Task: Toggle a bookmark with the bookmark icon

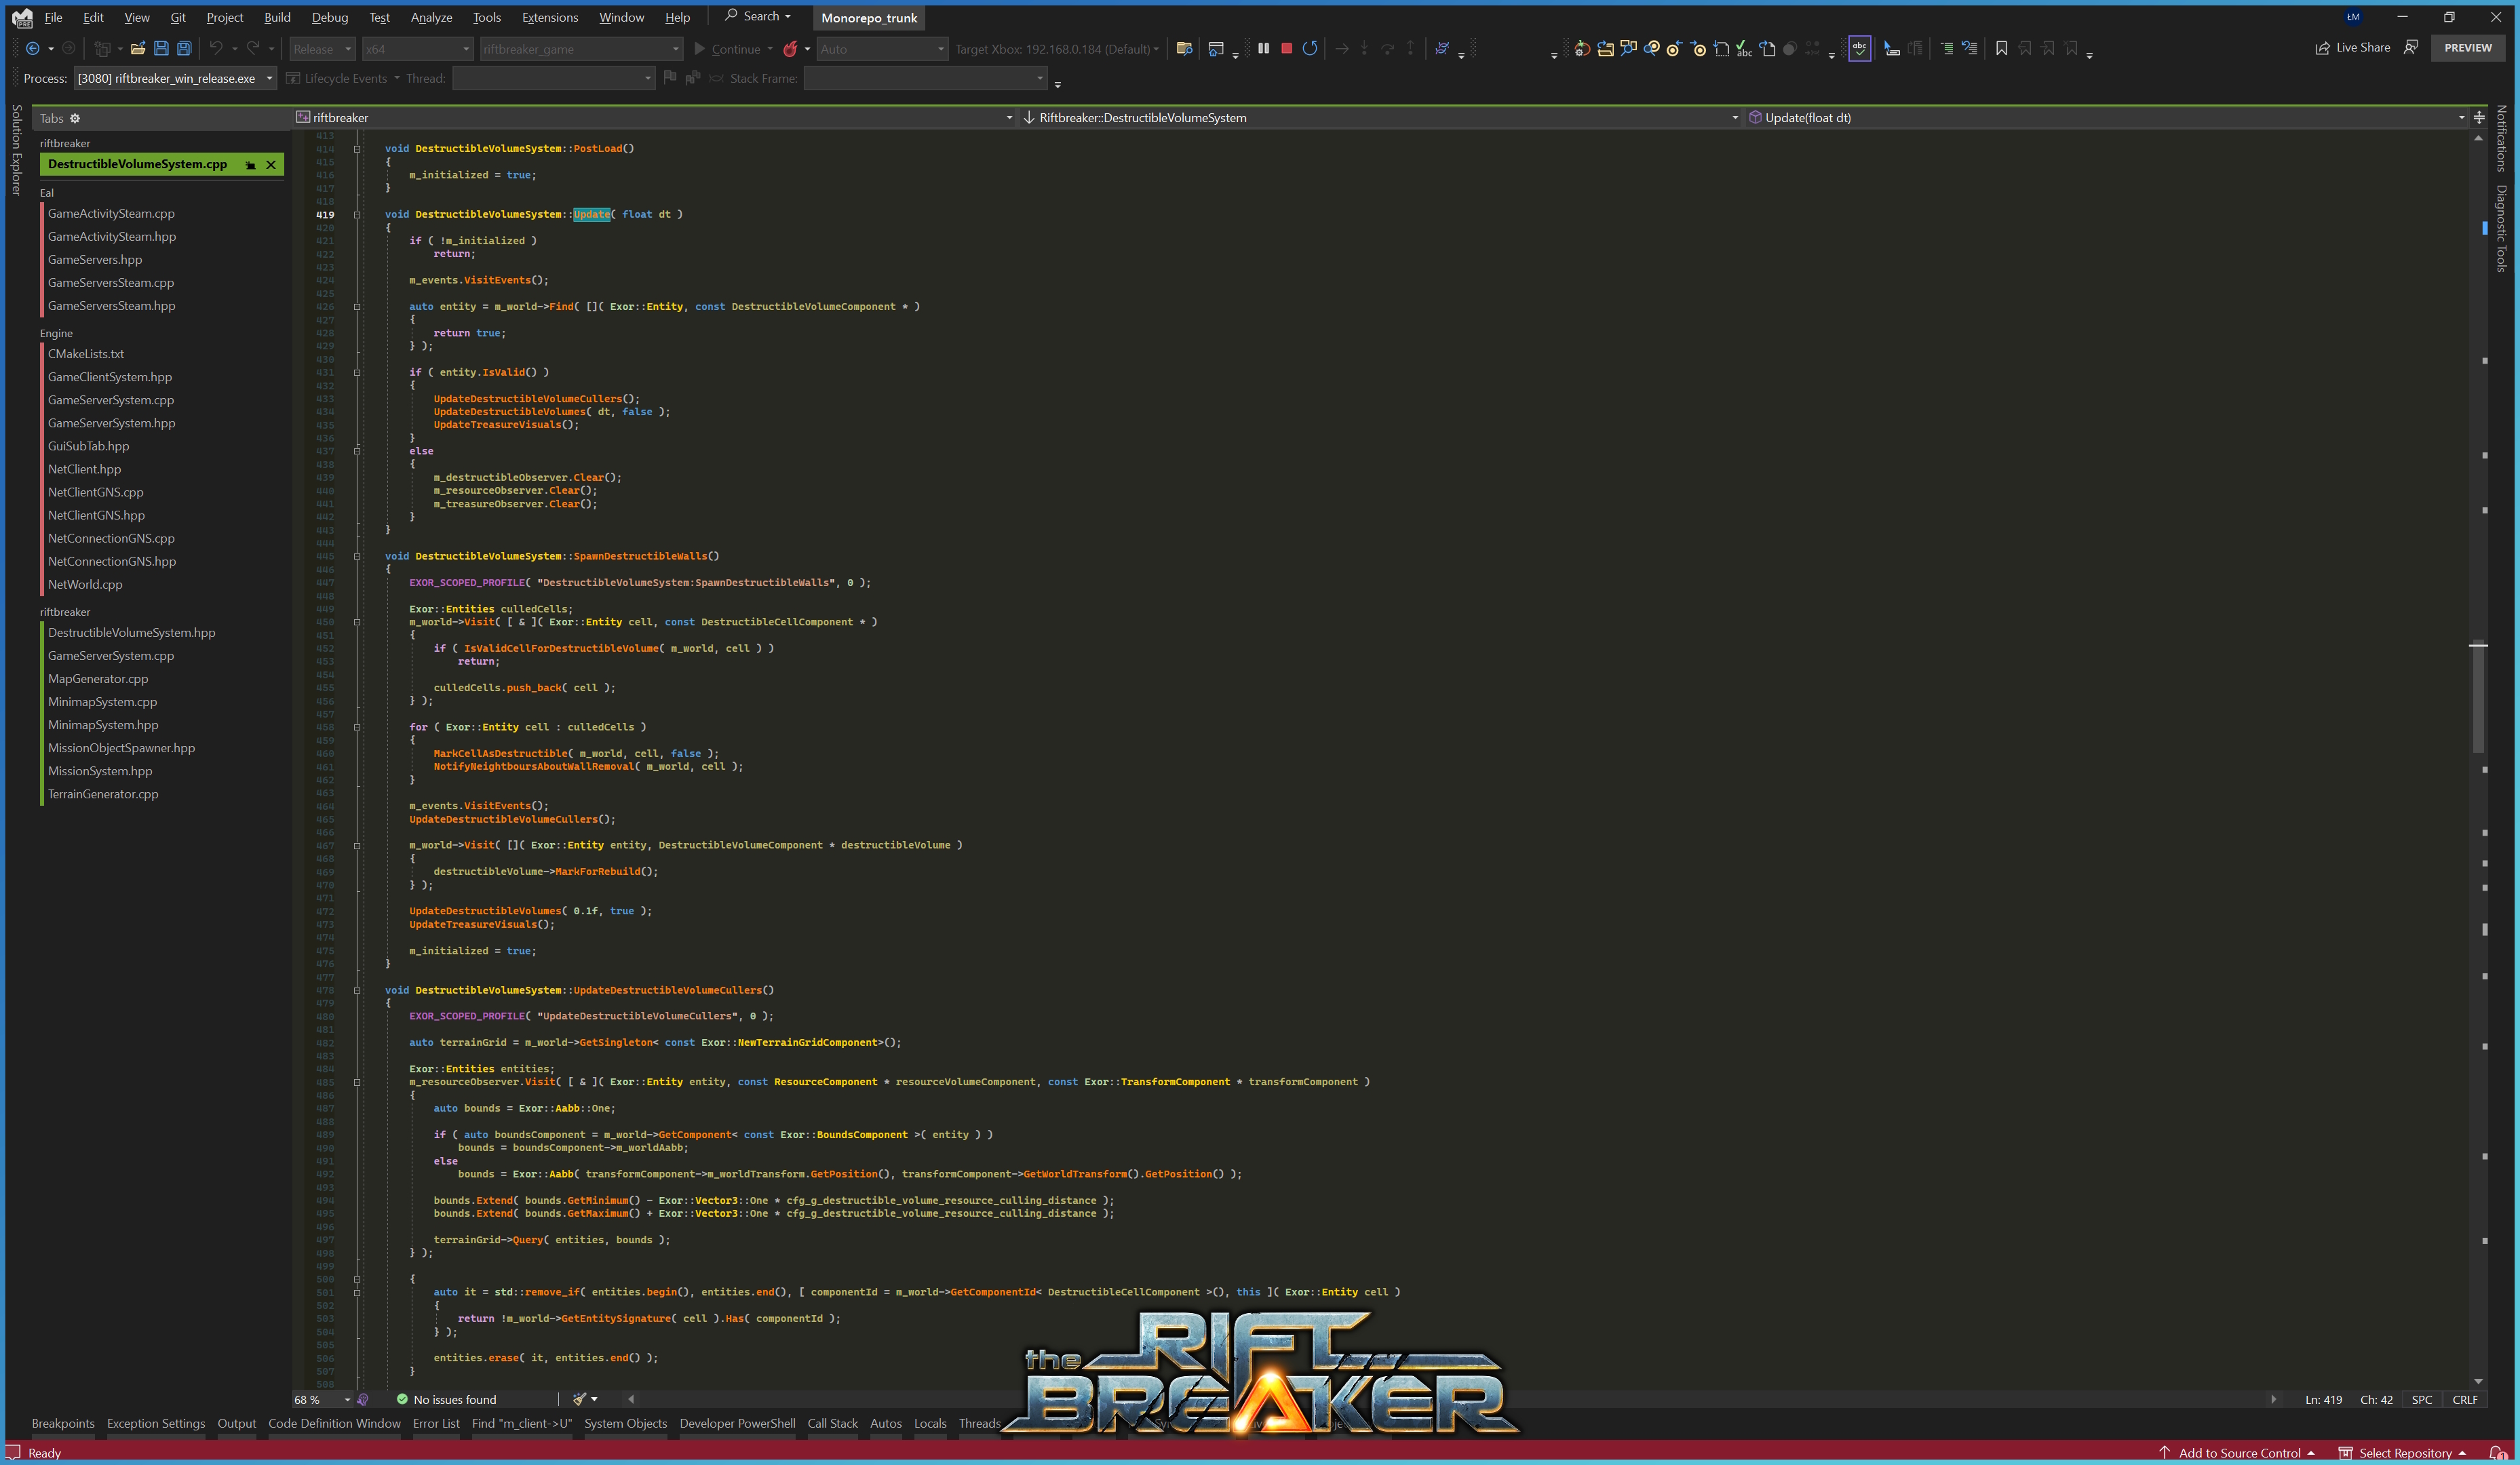Action: point(2002,48)
